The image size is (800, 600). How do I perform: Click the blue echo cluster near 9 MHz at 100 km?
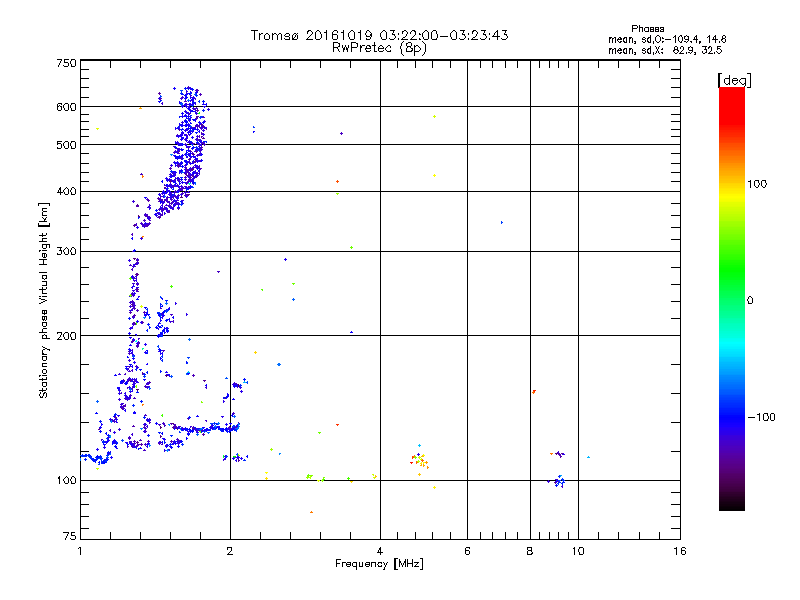559,481
